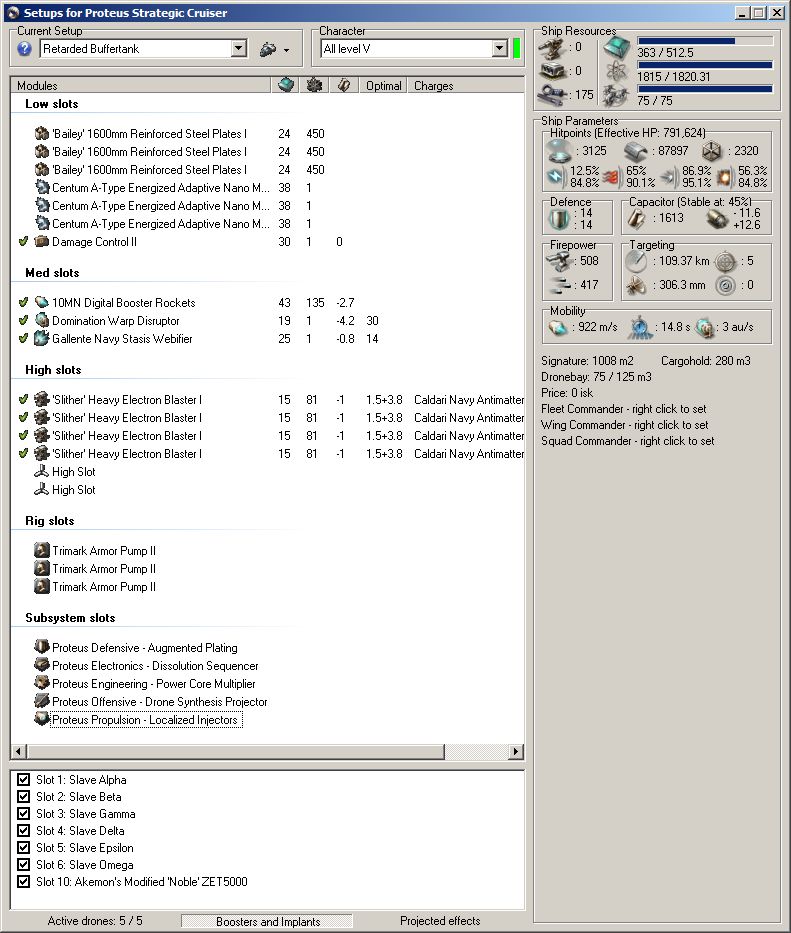This screenshot has height=933, width=791.
Task: Toggle active checkmark on Damage Control II
Action: (23, 242)
